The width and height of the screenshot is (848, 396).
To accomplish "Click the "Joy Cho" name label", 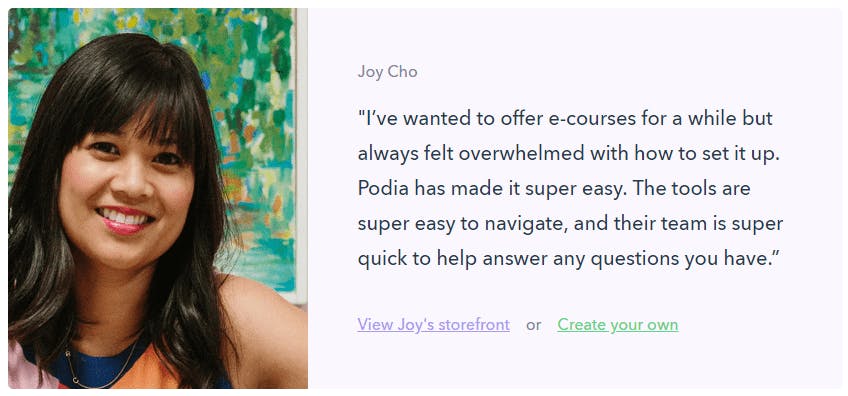I will click(387, 72).
